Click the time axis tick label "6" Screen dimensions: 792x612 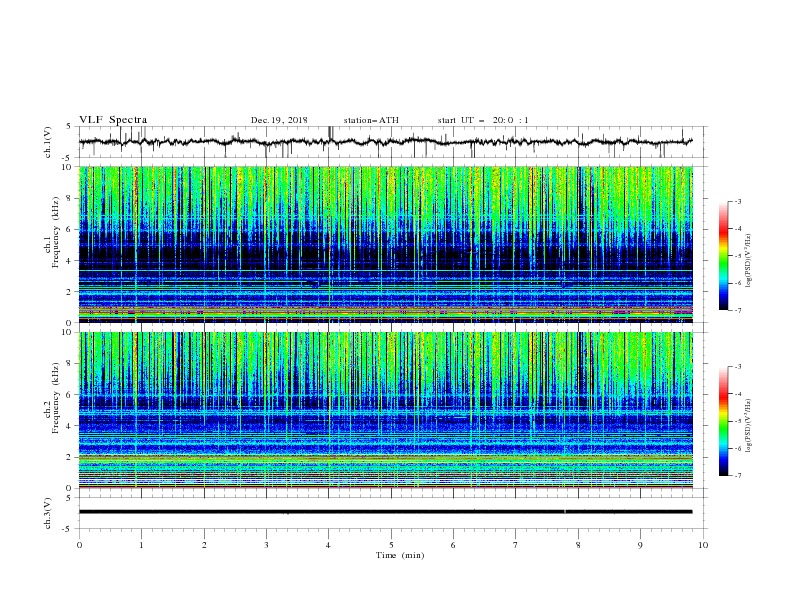454,545
